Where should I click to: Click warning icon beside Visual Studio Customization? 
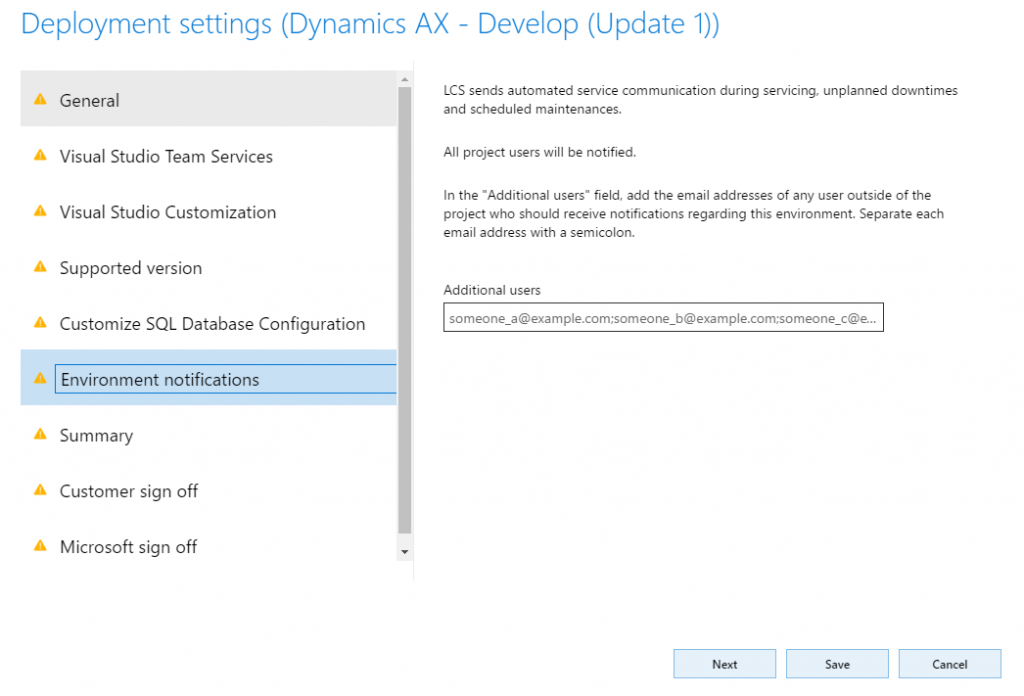40,211
